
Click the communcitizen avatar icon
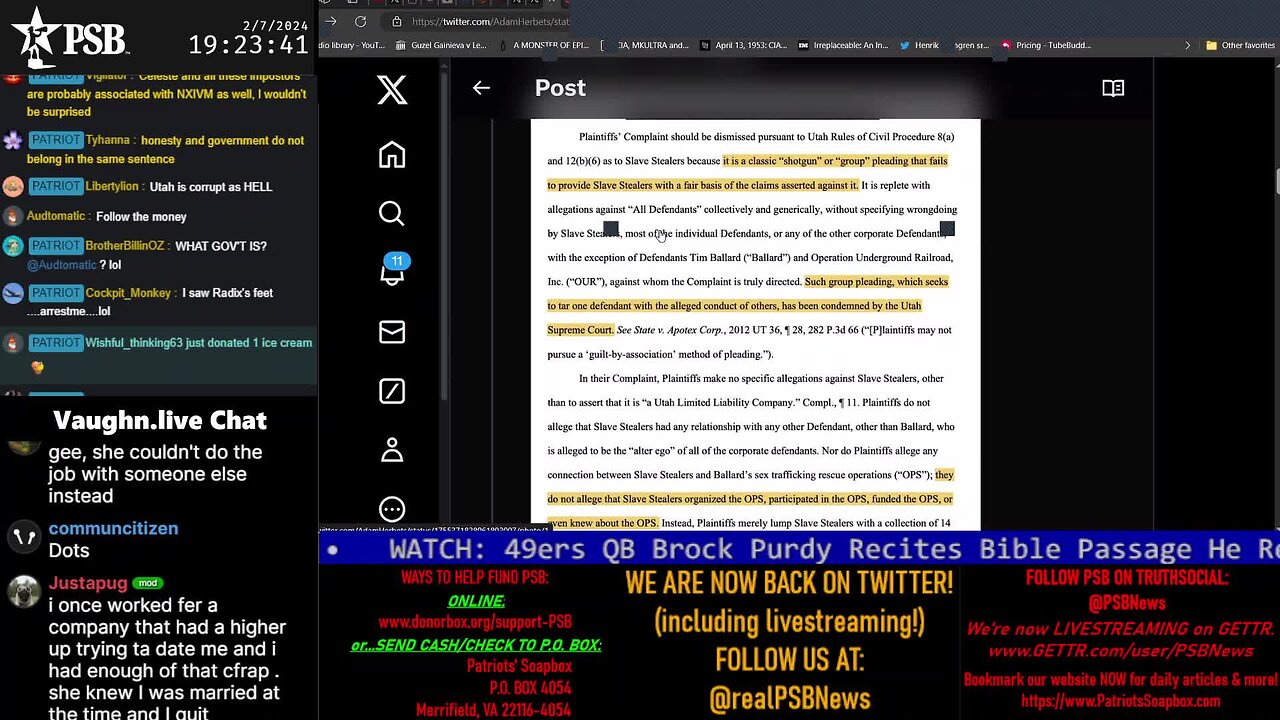(x=23, y=537)
